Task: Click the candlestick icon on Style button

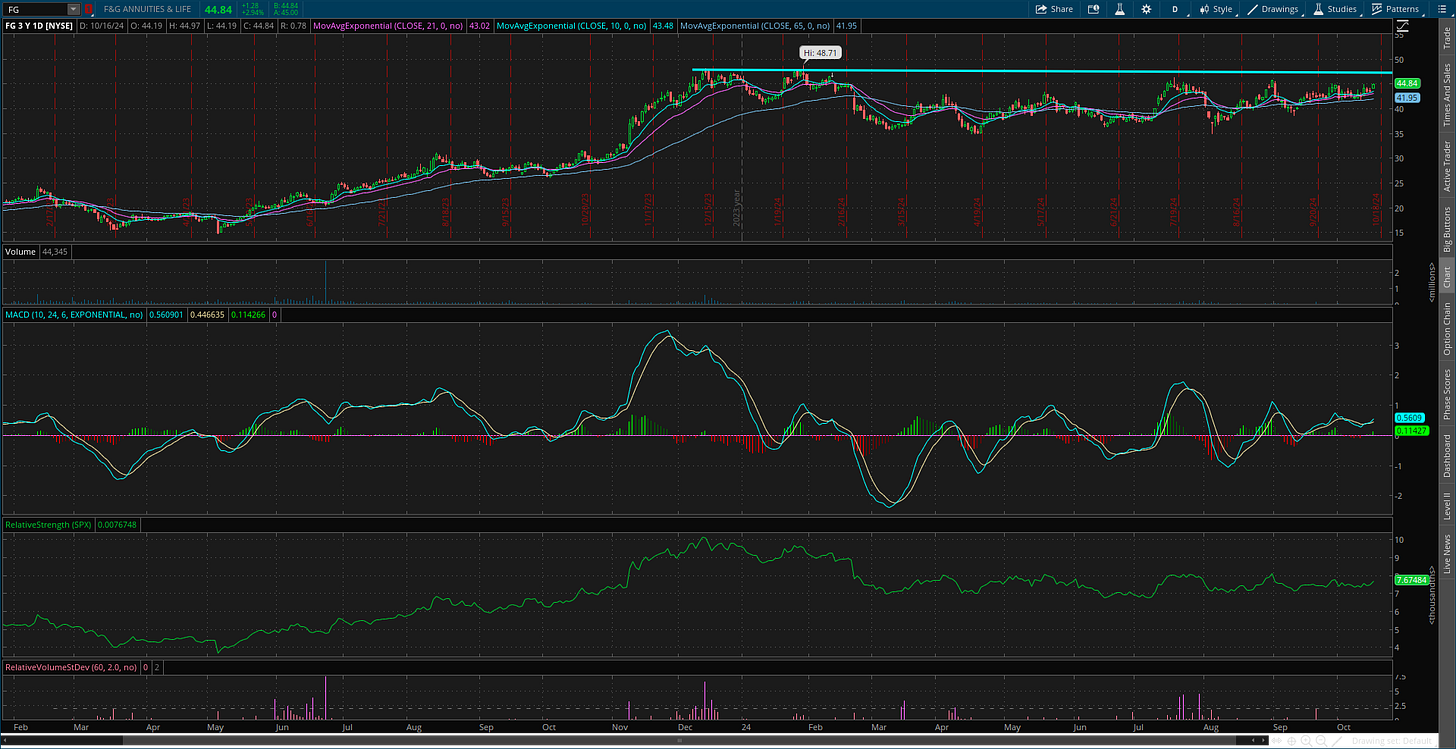Action: coord(1203,9)
